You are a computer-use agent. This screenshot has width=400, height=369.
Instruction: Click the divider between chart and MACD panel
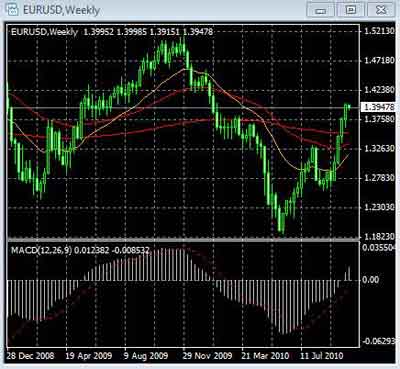tap(183, 239)
